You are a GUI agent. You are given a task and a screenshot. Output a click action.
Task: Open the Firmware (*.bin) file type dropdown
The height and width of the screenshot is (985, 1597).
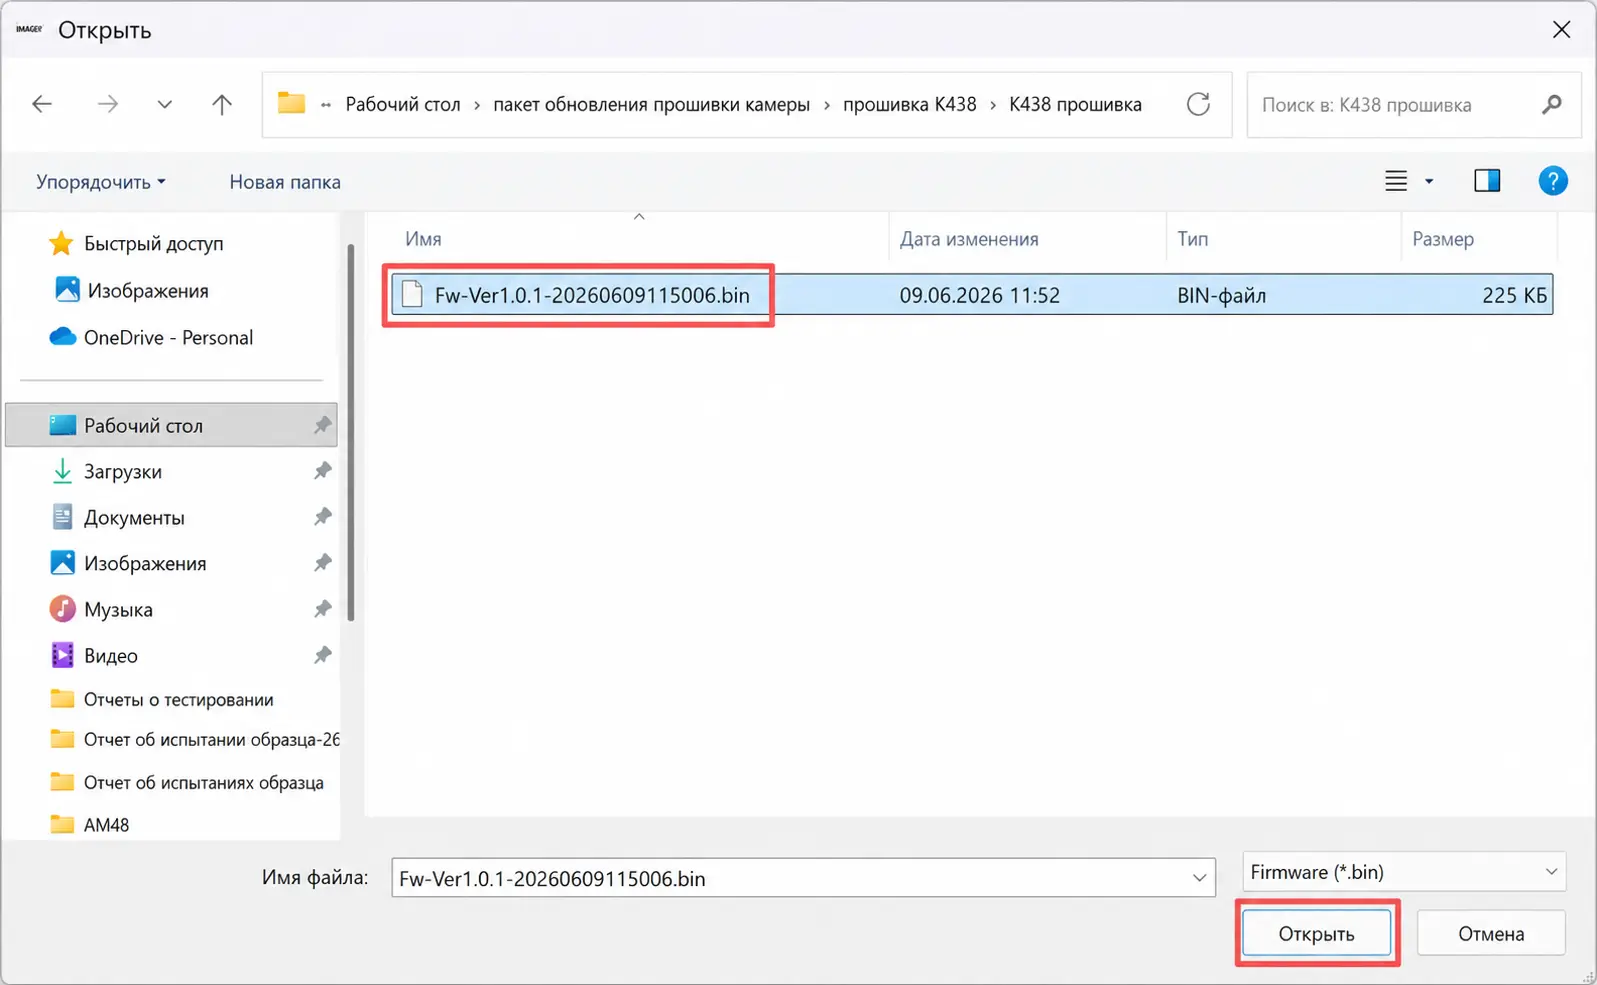(1404, 872)
